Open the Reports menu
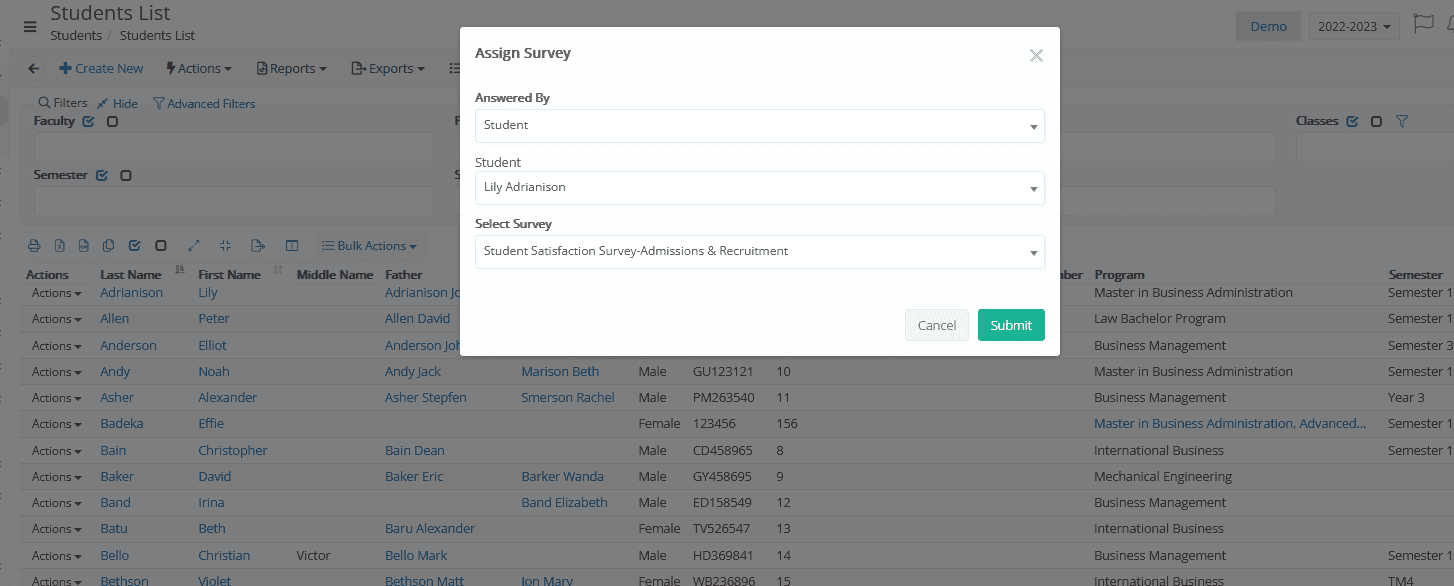 tap(292, 69)
